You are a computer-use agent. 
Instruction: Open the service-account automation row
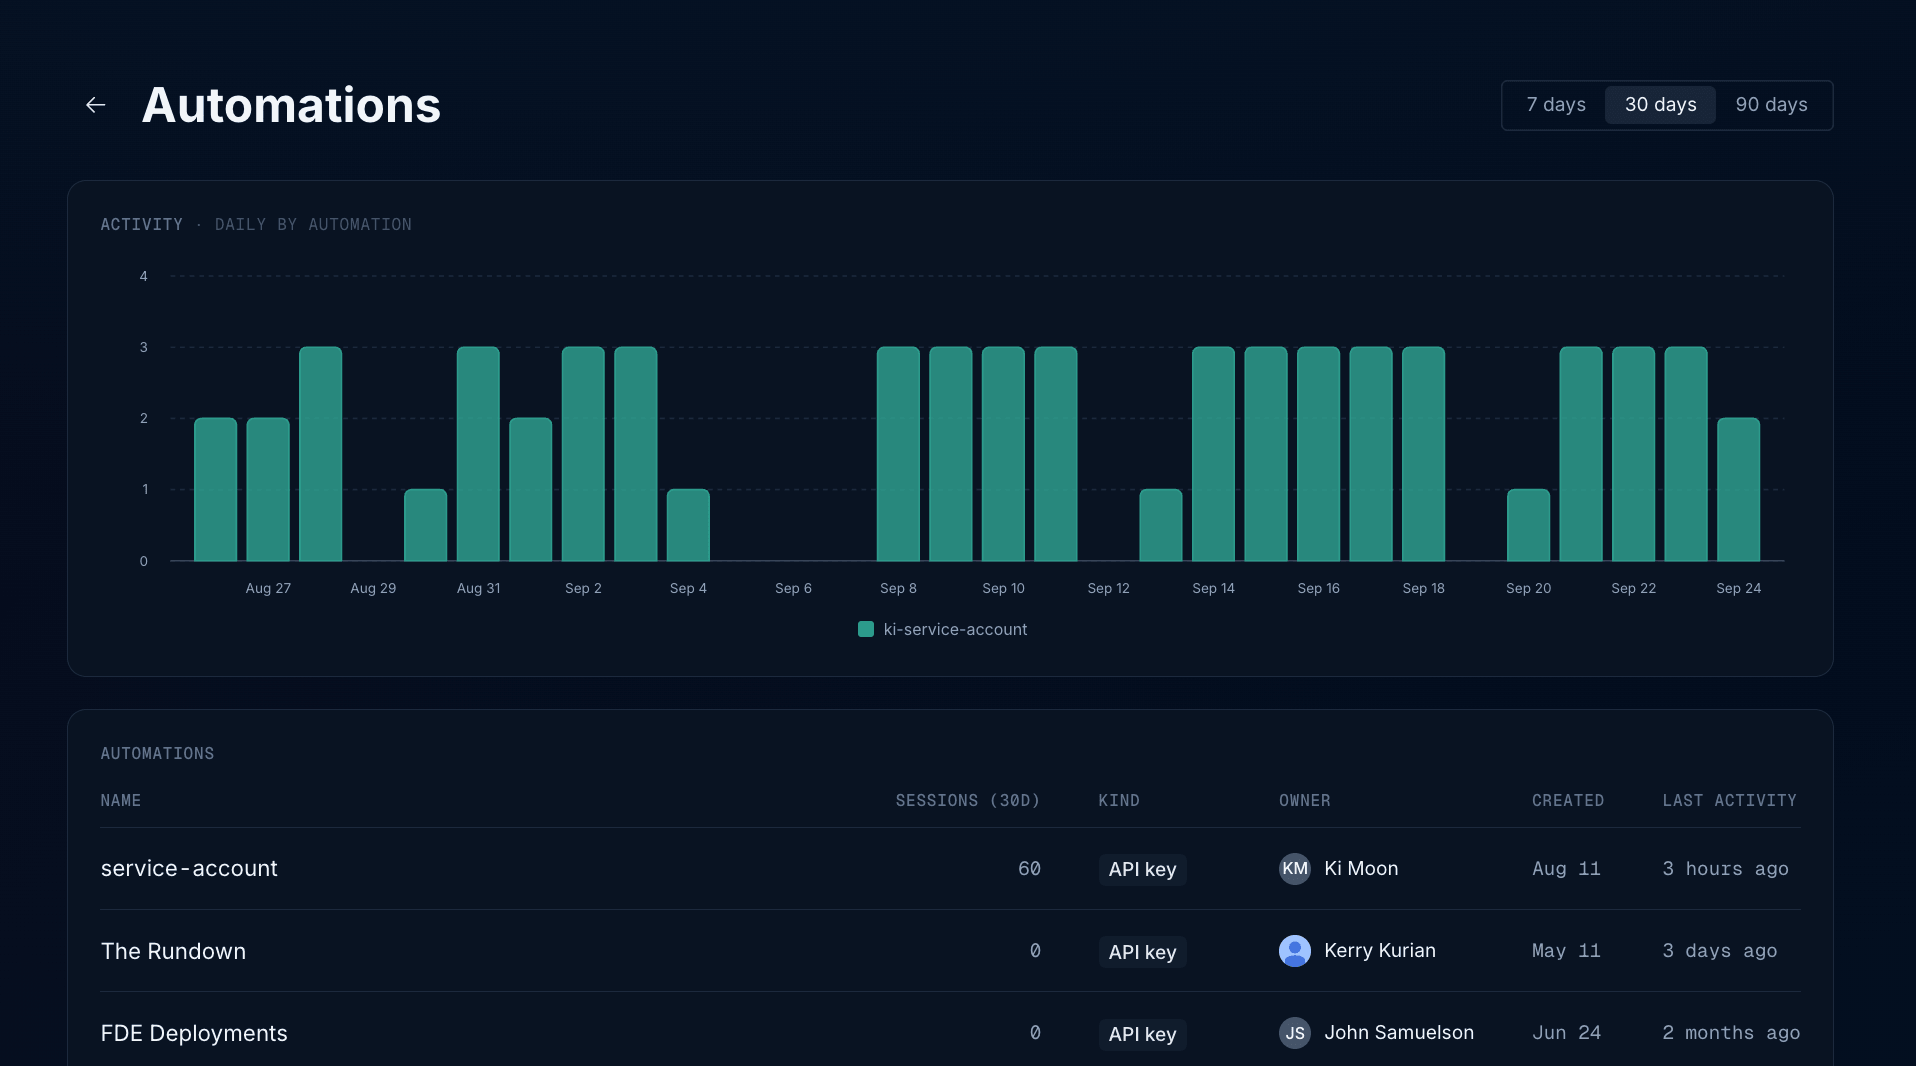pos(950,869)
